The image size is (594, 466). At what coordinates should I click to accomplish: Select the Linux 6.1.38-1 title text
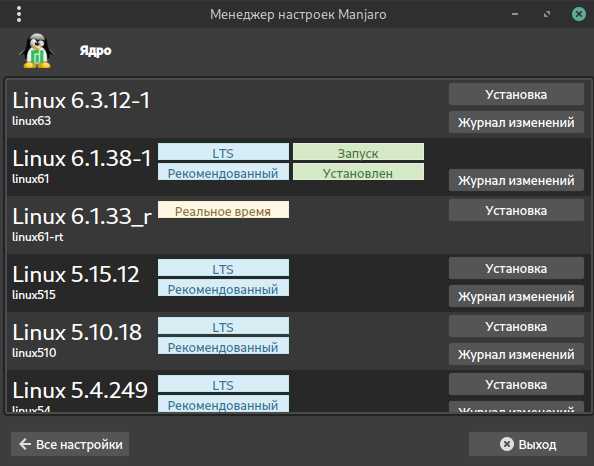82,158
